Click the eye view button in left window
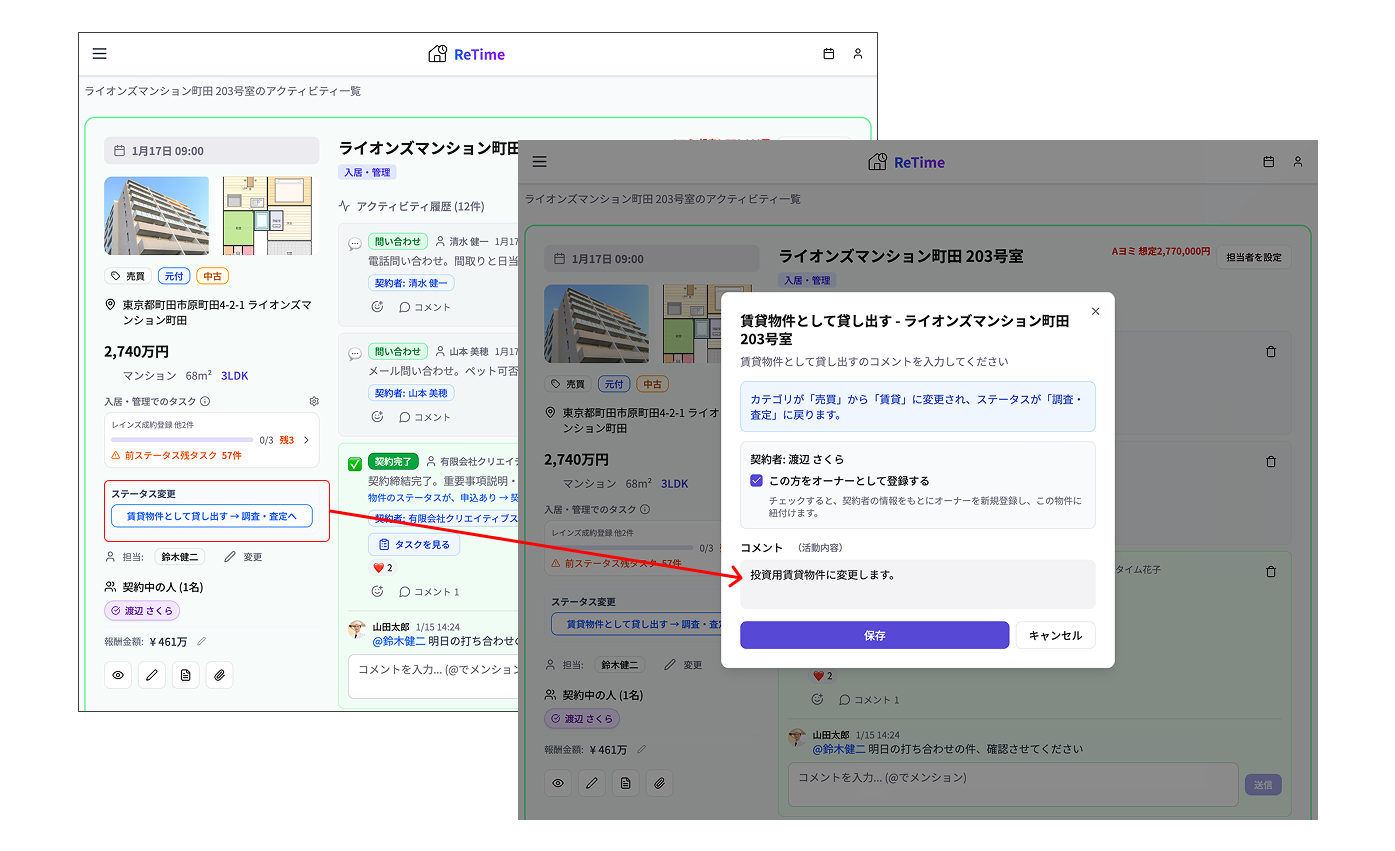This screenshot has height=851, width=1395. pos(118,675)
